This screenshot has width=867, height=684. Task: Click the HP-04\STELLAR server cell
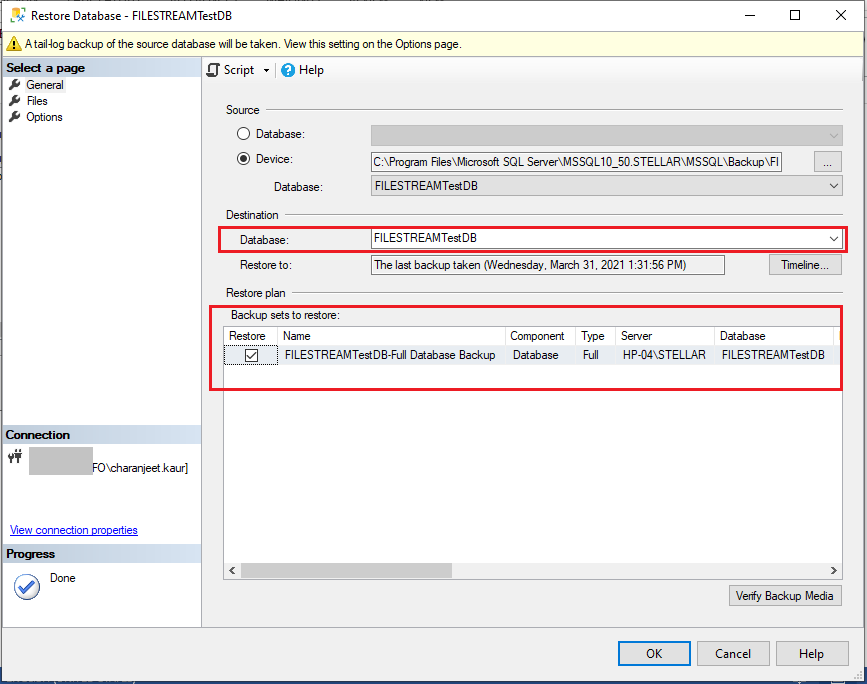[664, 355]
